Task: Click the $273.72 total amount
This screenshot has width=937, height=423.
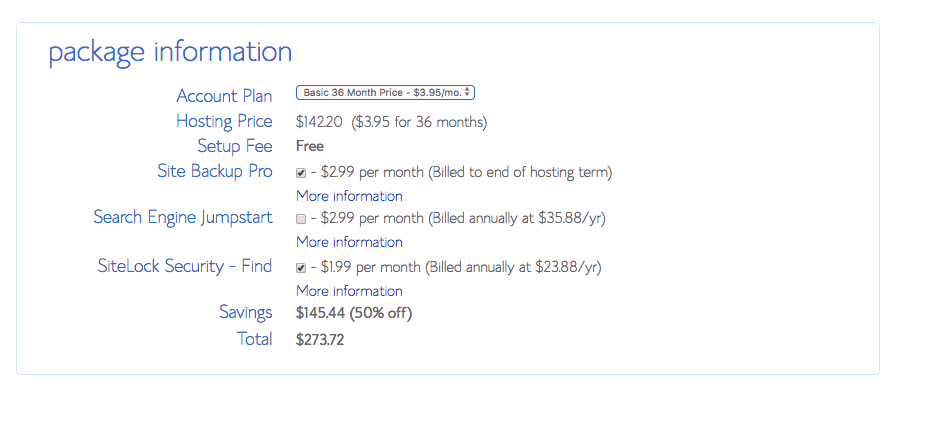Action: pyautogui.click(x=320, y=340)
